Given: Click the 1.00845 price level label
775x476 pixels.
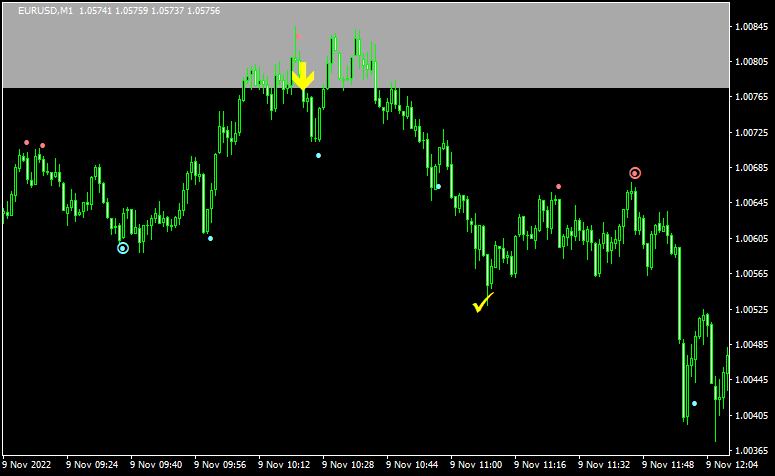Looking at the screenshot, I should (750, 26).
